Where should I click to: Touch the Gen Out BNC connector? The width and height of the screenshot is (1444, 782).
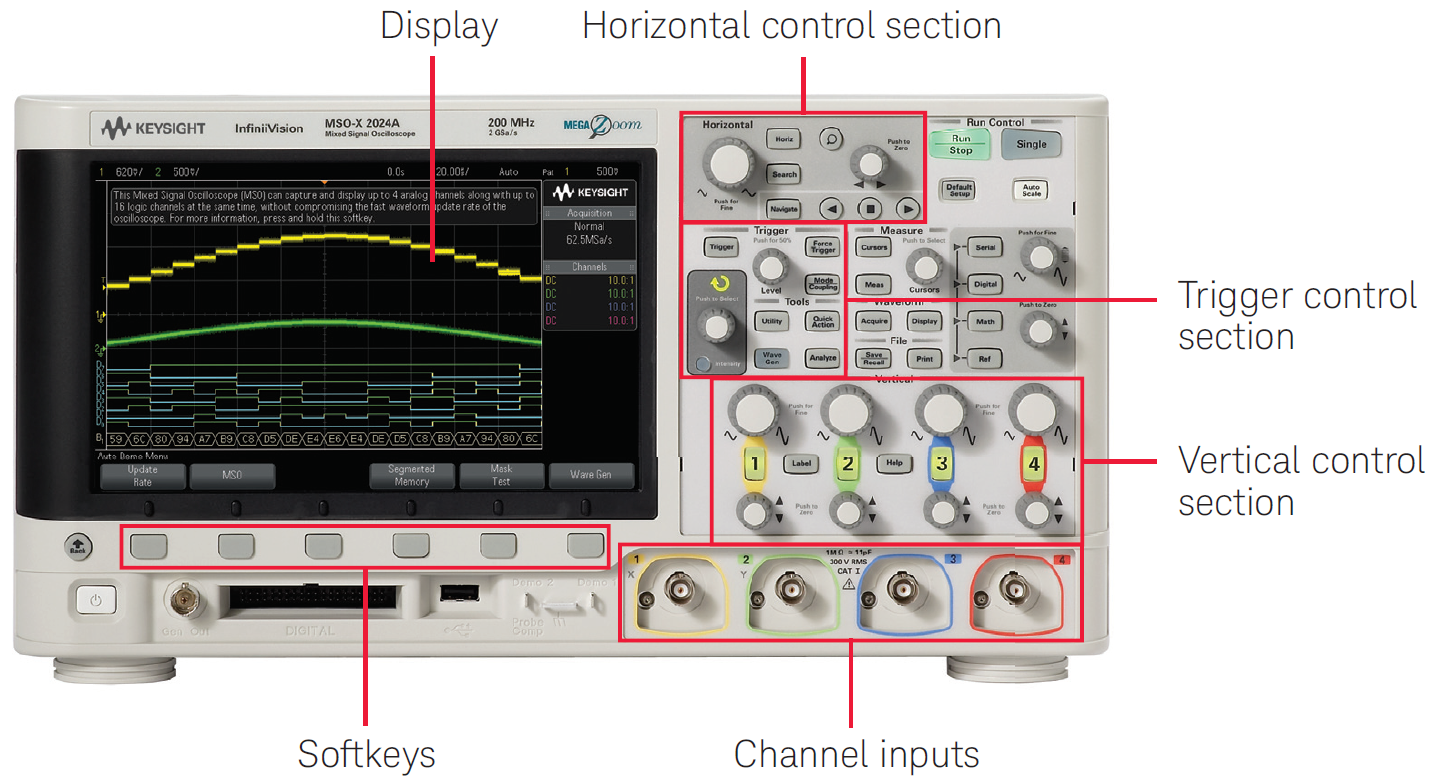[183, 600]
